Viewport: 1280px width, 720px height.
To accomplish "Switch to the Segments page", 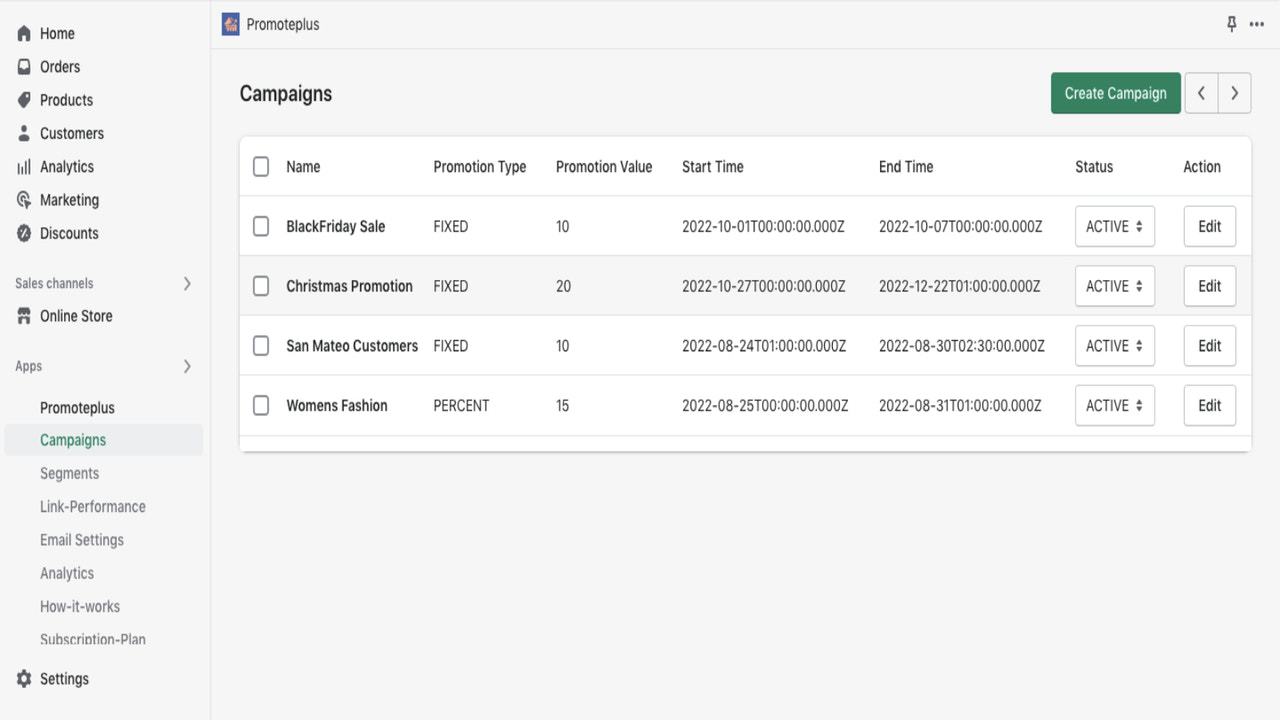I will (x=70, y=473).
